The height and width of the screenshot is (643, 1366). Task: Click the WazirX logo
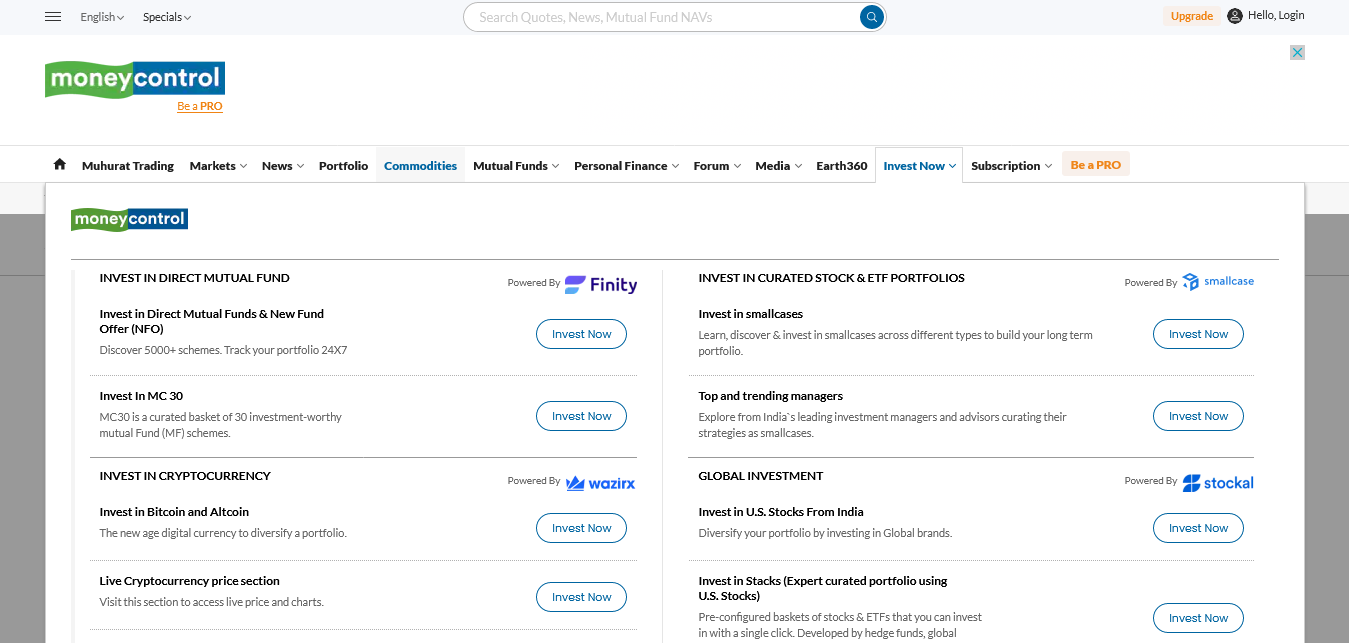pos(601,483)
